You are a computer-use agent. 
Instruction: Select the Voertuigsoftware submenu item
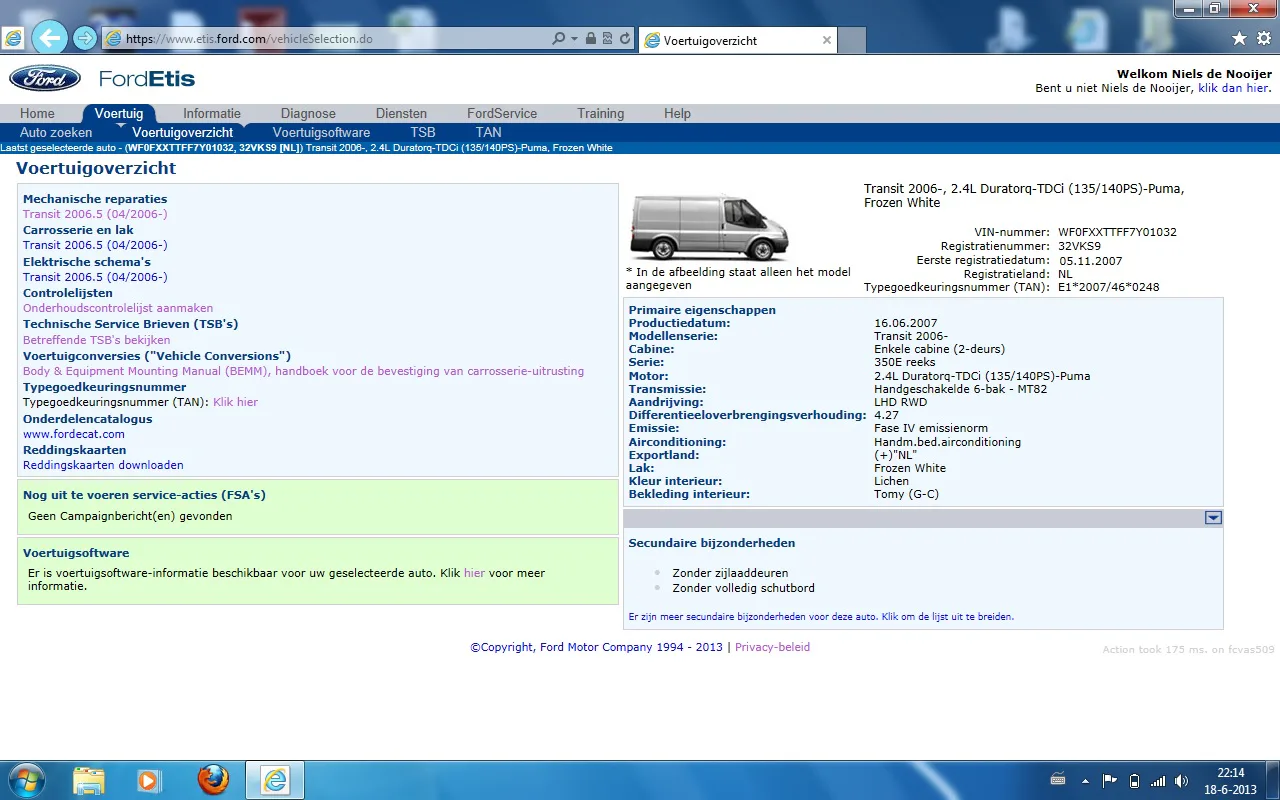321,132
